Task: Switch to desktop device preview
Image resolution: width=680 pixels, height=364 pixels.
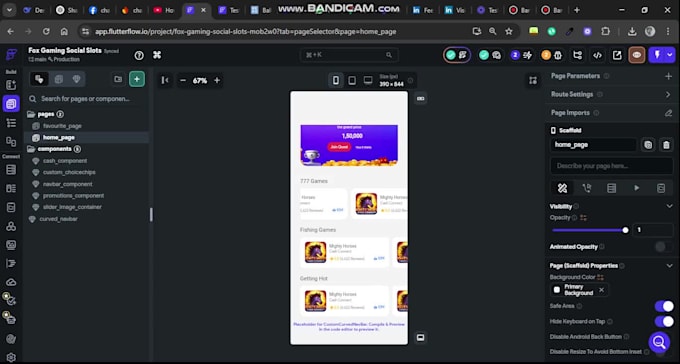Action: [x=368, y=80]
